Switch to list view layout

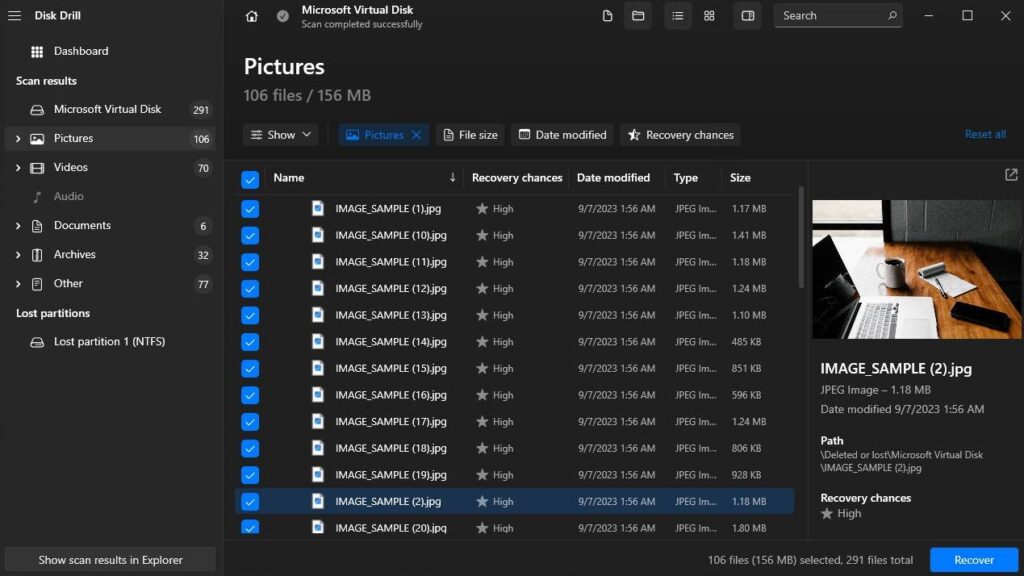[677, 16]
